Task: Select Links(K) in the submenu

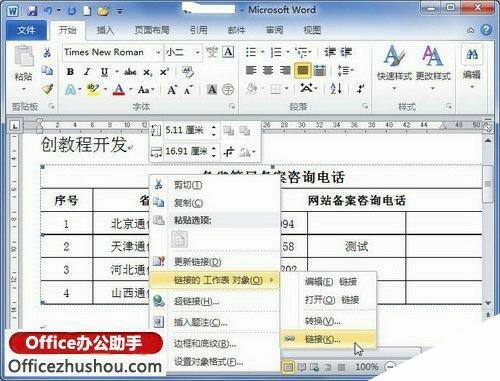Action: (x=328, y=339)
